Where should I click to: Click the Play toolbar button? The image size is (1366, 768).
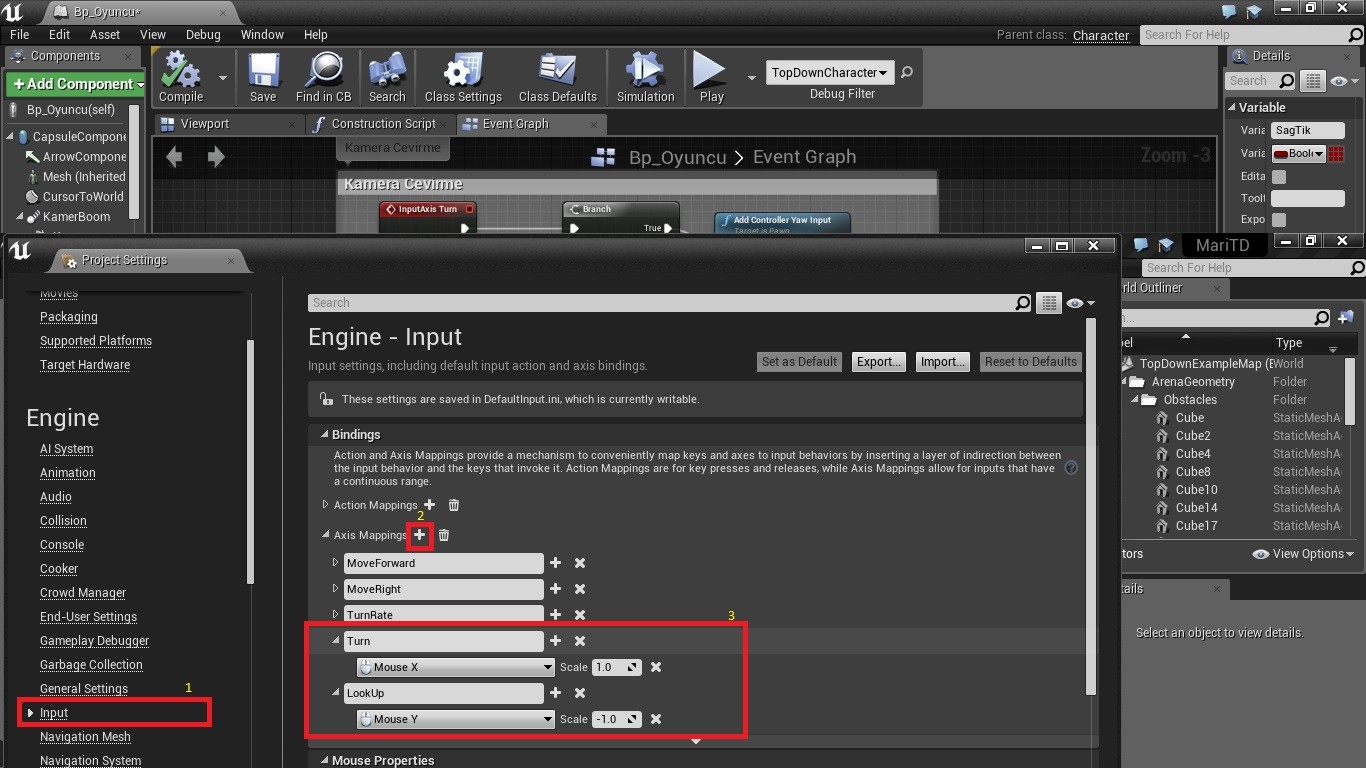point(711,78)
